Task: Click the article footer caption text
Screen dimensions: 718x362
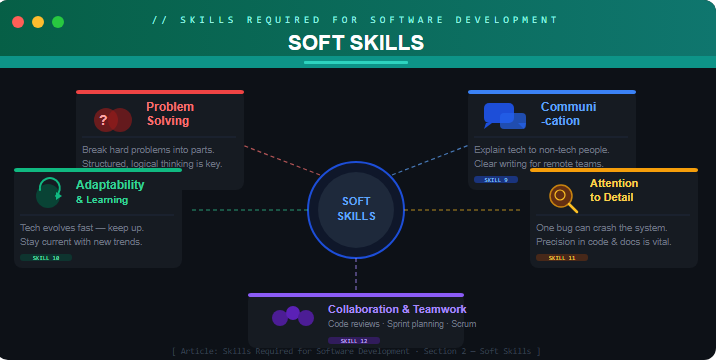Action: 356,351
